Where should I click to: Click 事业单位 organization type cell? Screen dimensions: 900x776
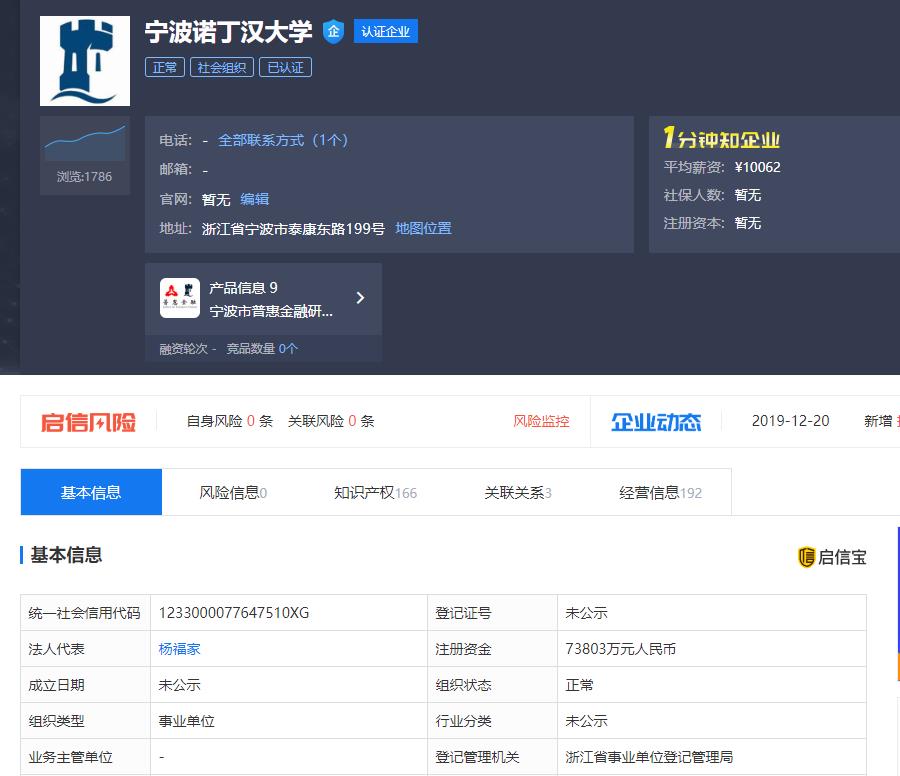click(289, 721)
